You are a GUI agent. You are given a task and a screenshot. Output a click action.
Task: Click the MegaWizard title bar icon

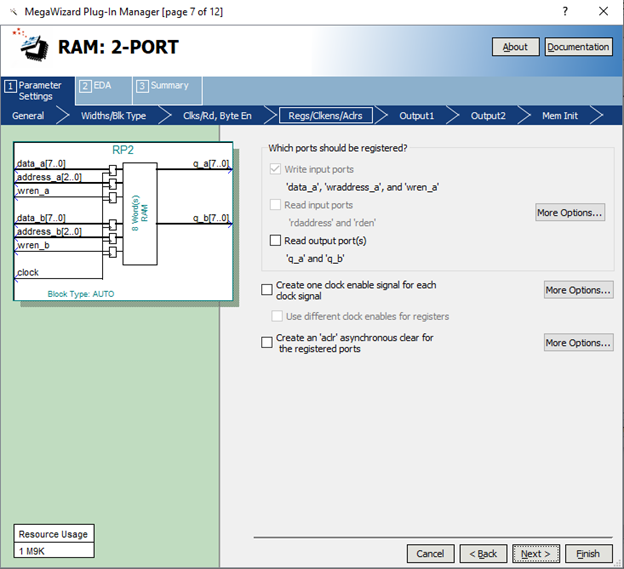click(x=13, y=11)
